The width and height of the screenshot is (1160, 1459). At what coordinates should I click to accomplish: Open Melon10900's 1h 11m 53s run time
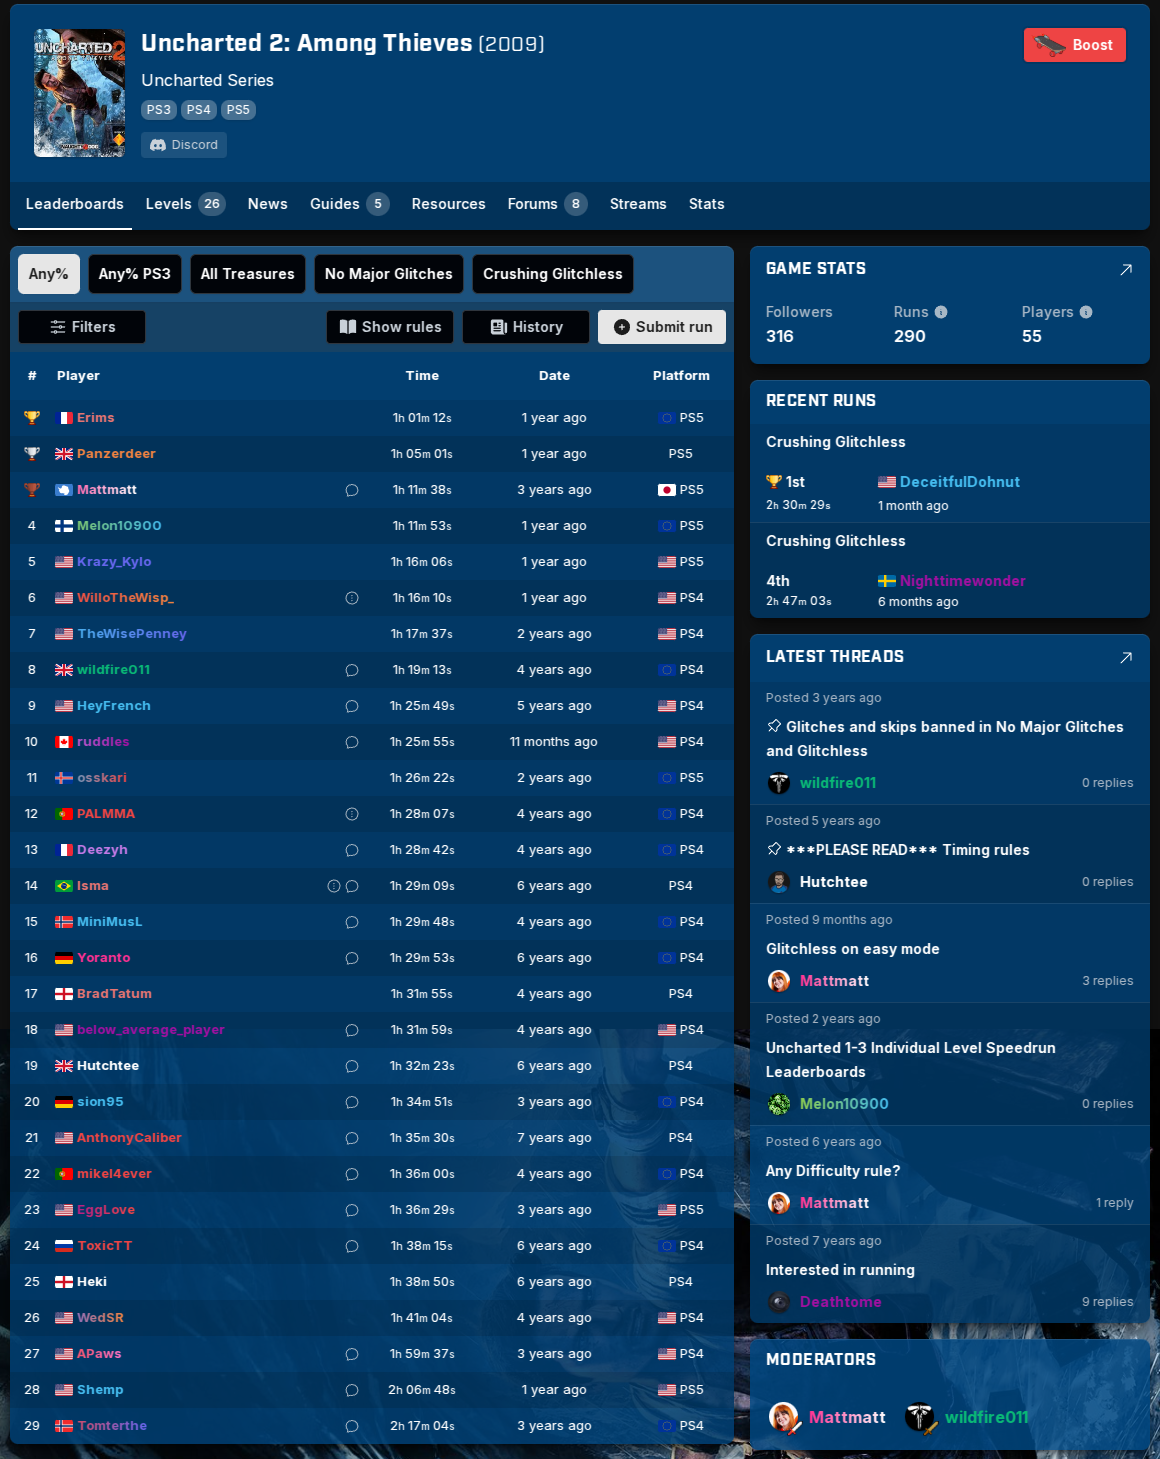(422, 526)
